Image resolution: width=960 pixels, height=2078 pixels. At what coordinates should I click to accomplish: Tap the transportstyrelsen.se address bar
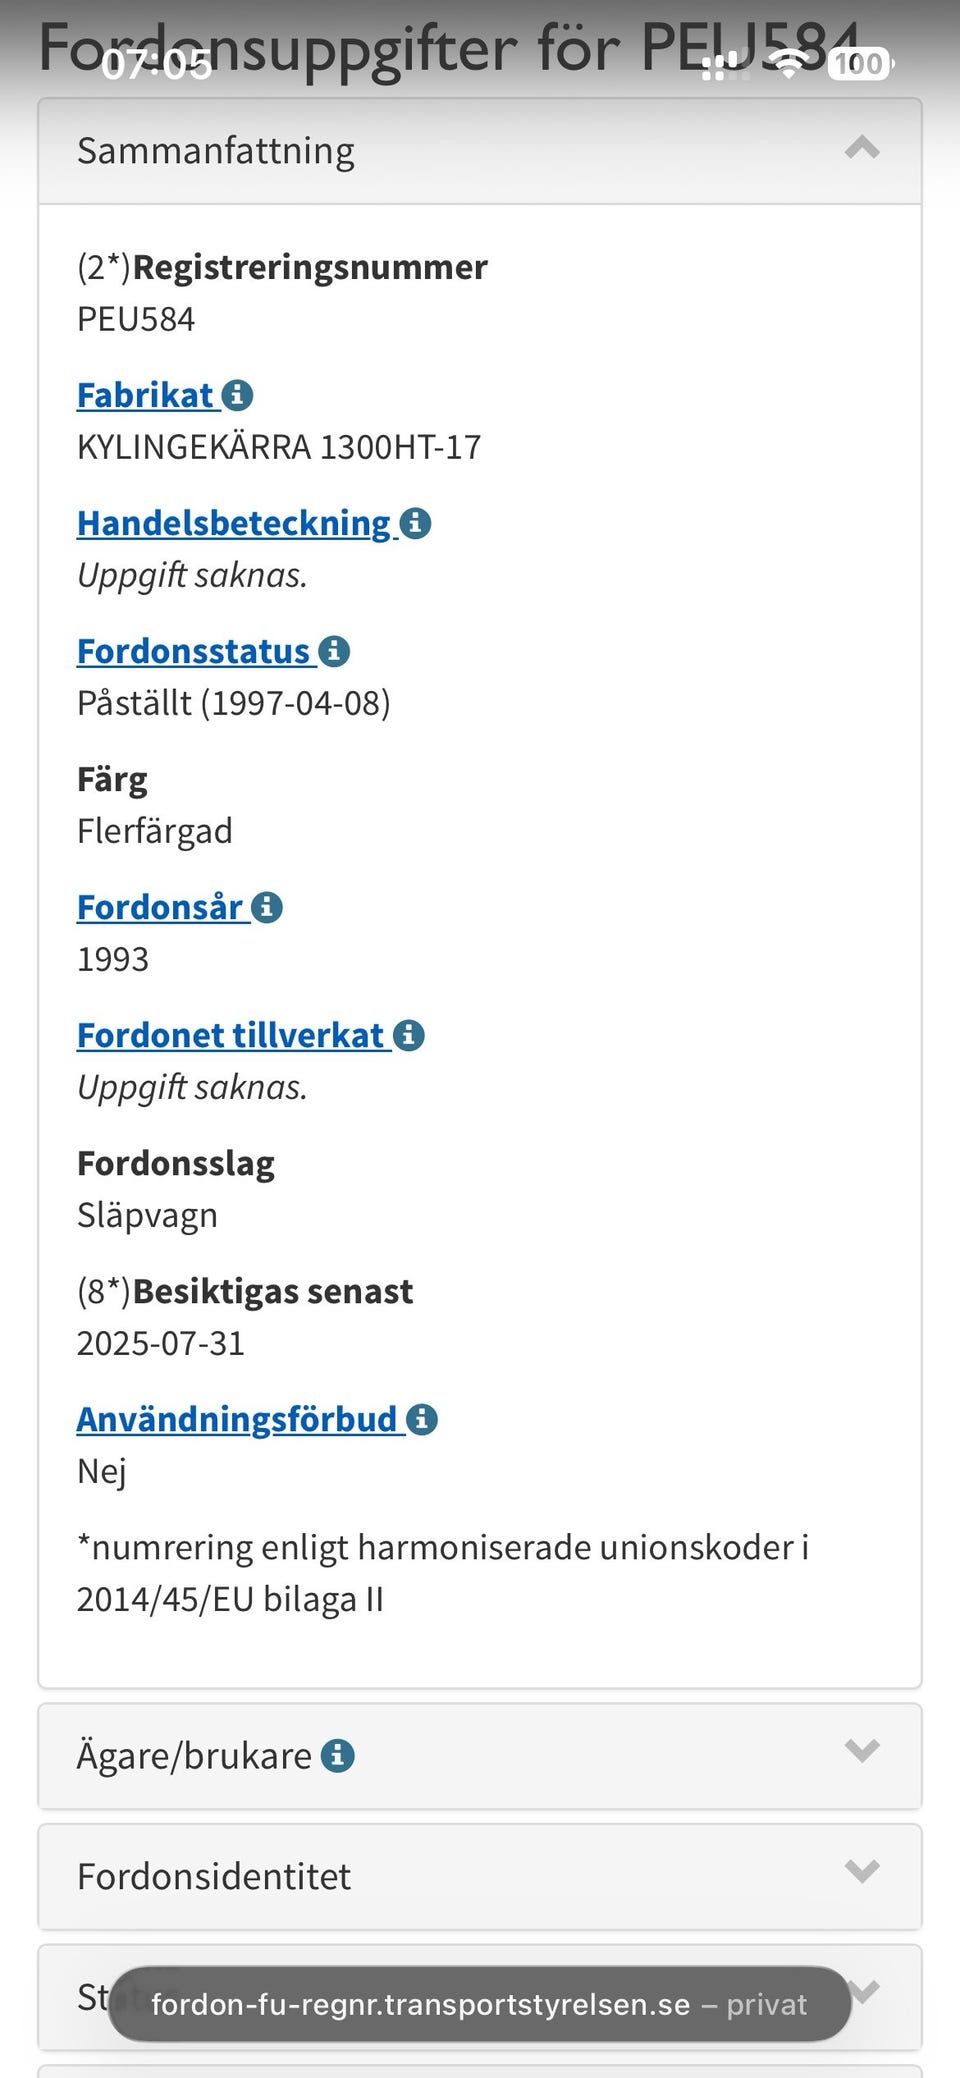point(479,2004)
